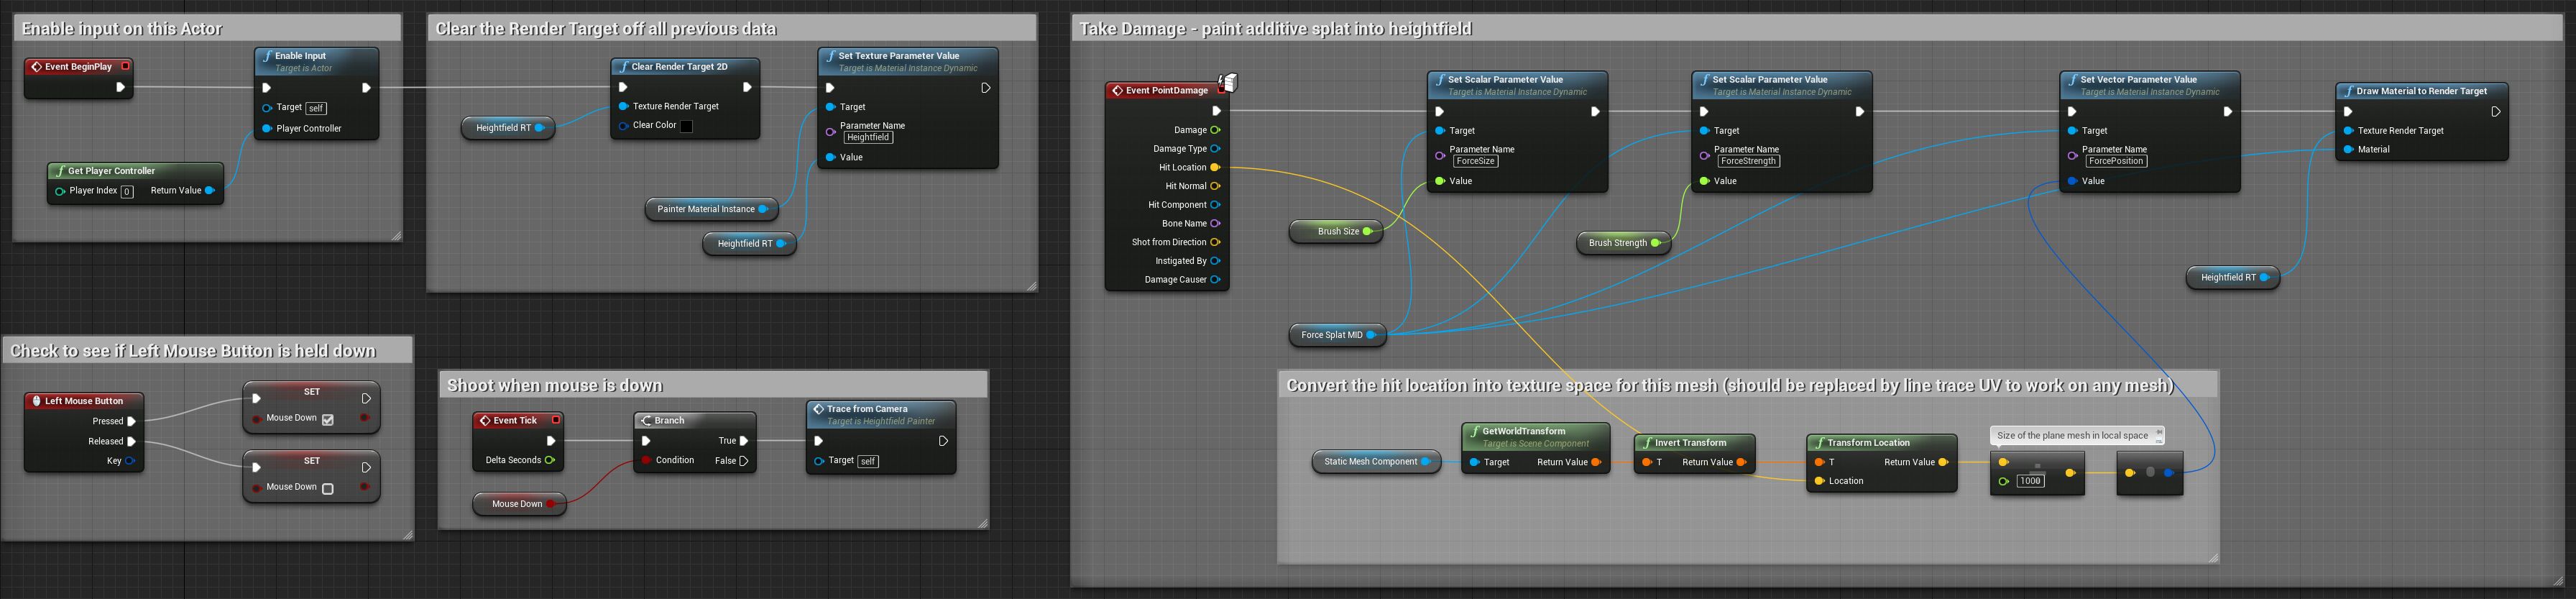Click the Delta Seconds output pin
The image size is (2576, 599).
coord(550,461)
